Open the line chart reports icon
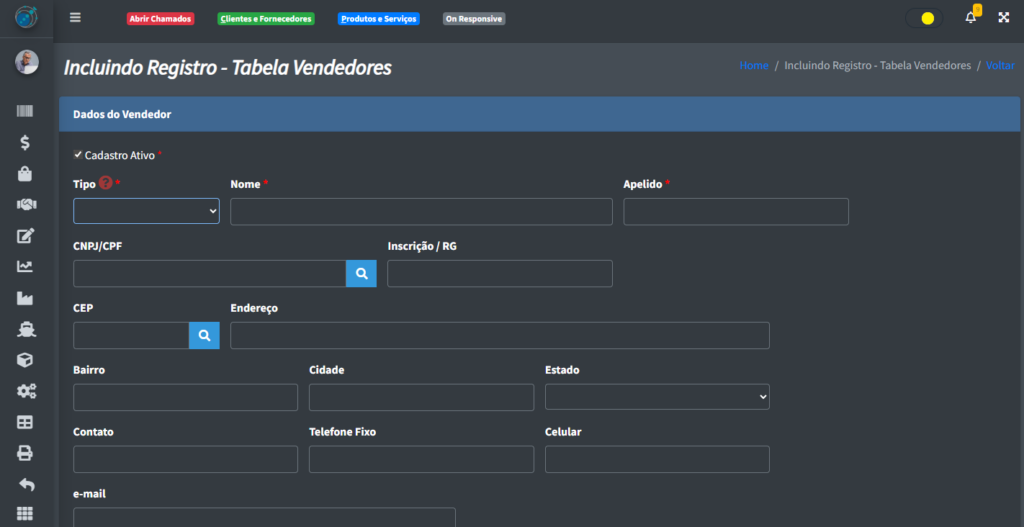Screen dimensions: 1024x527 [x=26, y=267]
